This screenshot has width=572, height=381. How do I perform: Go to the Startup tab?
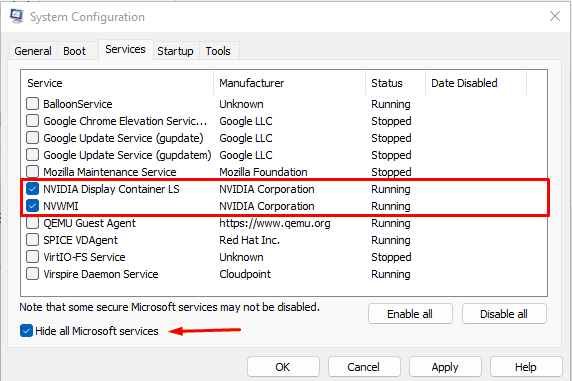(175, 51)
